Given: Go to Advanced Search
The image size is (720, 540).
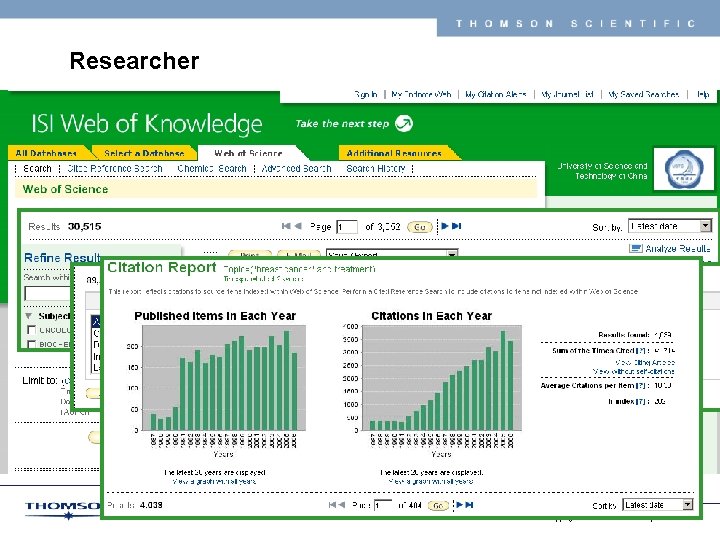Looking at the screenshot, I should pyautogui.click(x=297, y=169).
